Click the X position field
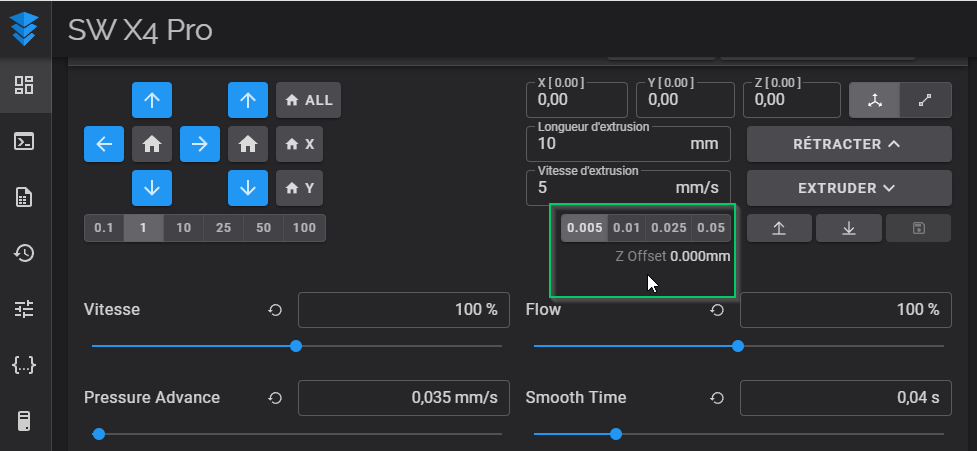This screenshot has height=451, width=977. (577, 100)
